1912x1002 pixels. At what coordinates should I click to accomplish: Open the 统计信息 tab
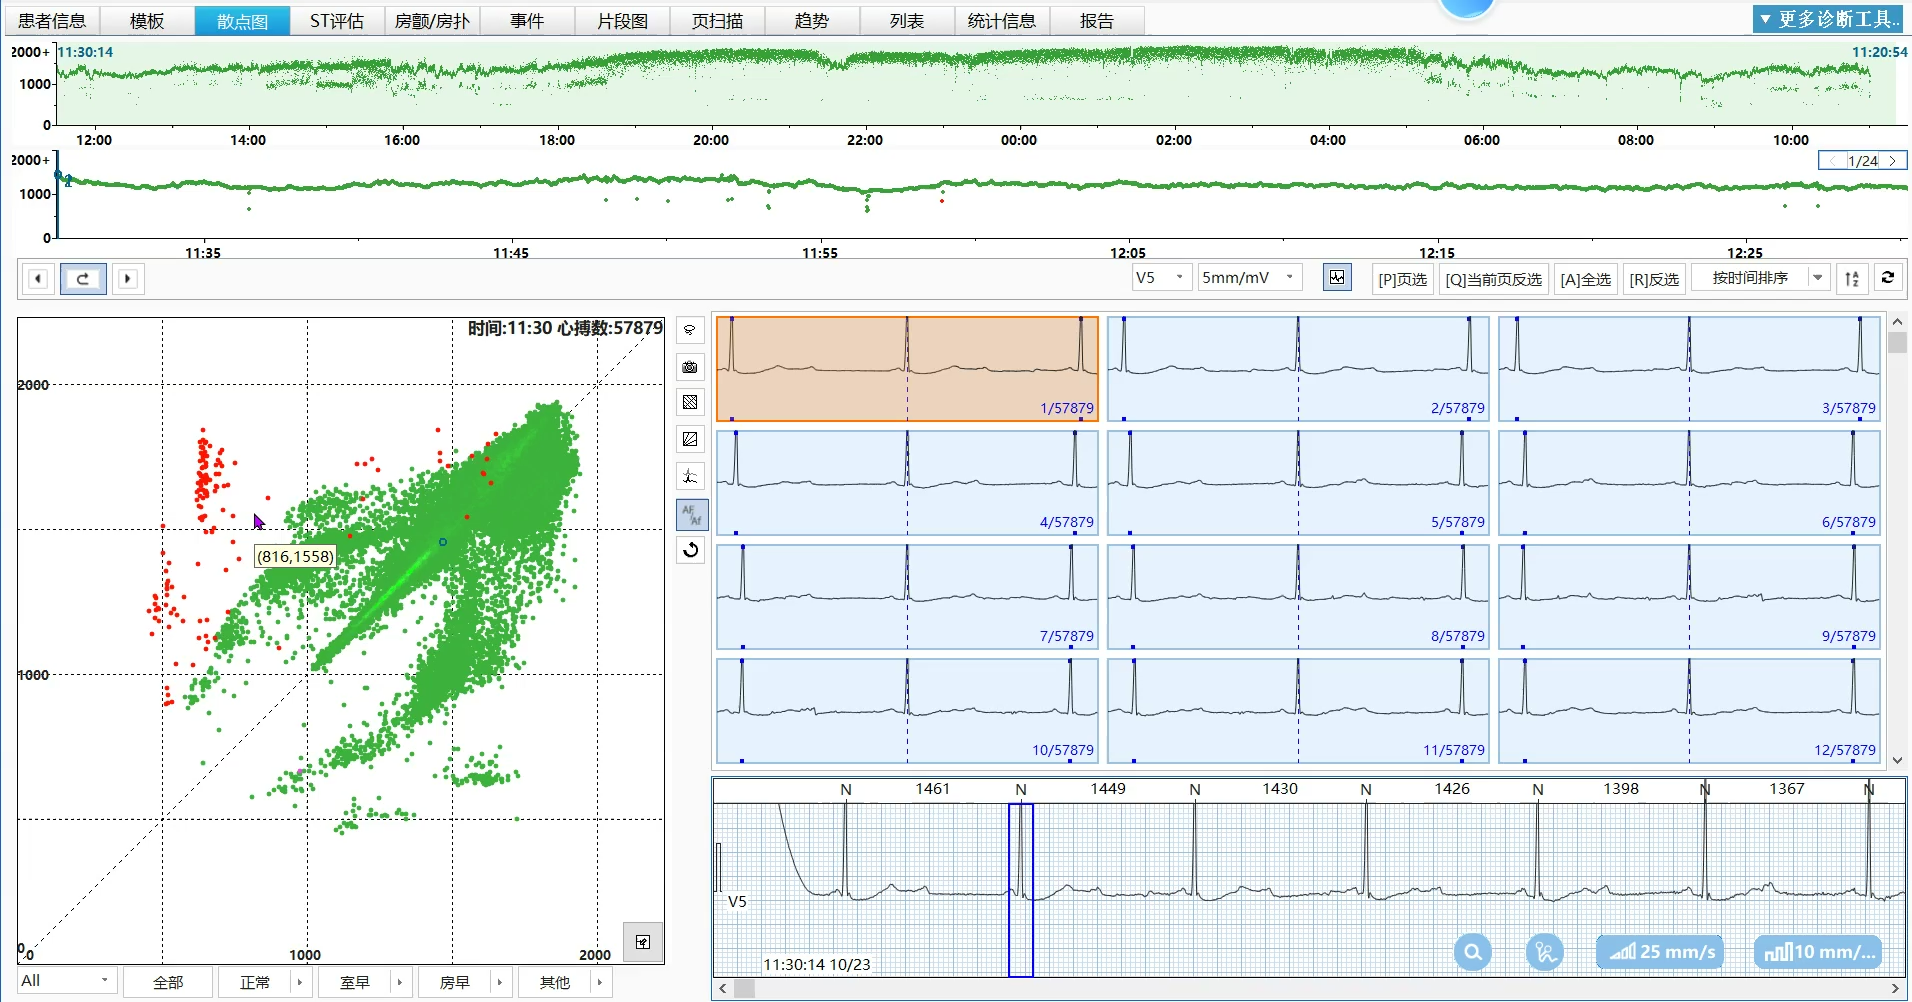(1002, 21)
